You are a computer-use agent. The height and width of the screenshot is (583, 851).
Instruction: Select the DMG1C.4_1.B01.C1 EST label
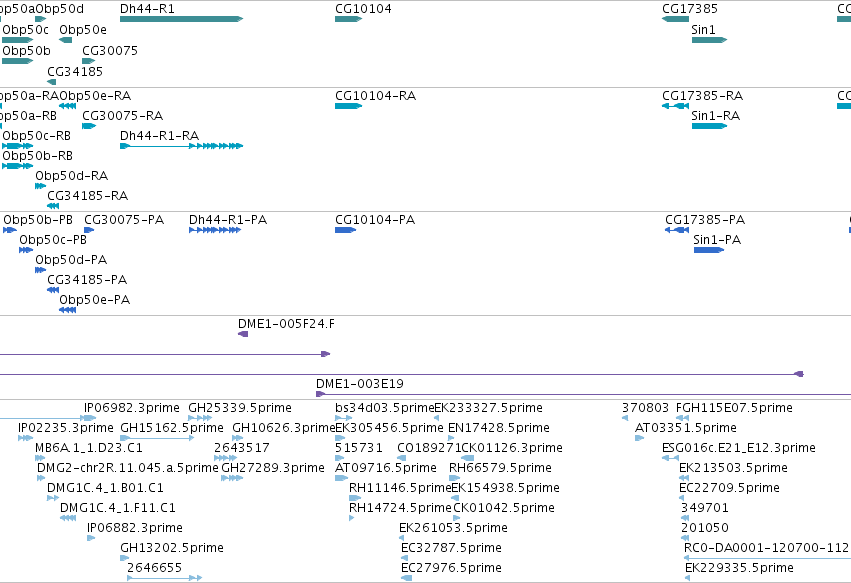[105, 488]
